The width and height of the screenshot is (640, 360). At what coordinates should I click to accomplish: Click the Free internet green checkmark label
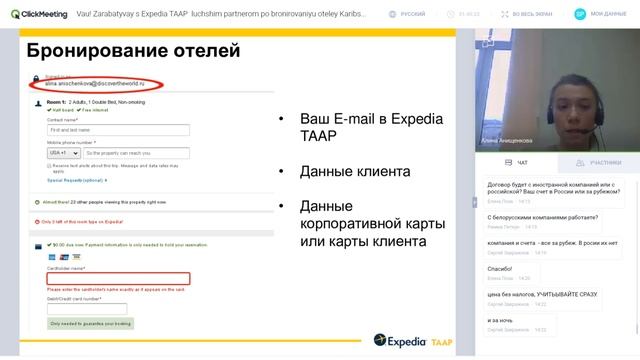[93, 110]
